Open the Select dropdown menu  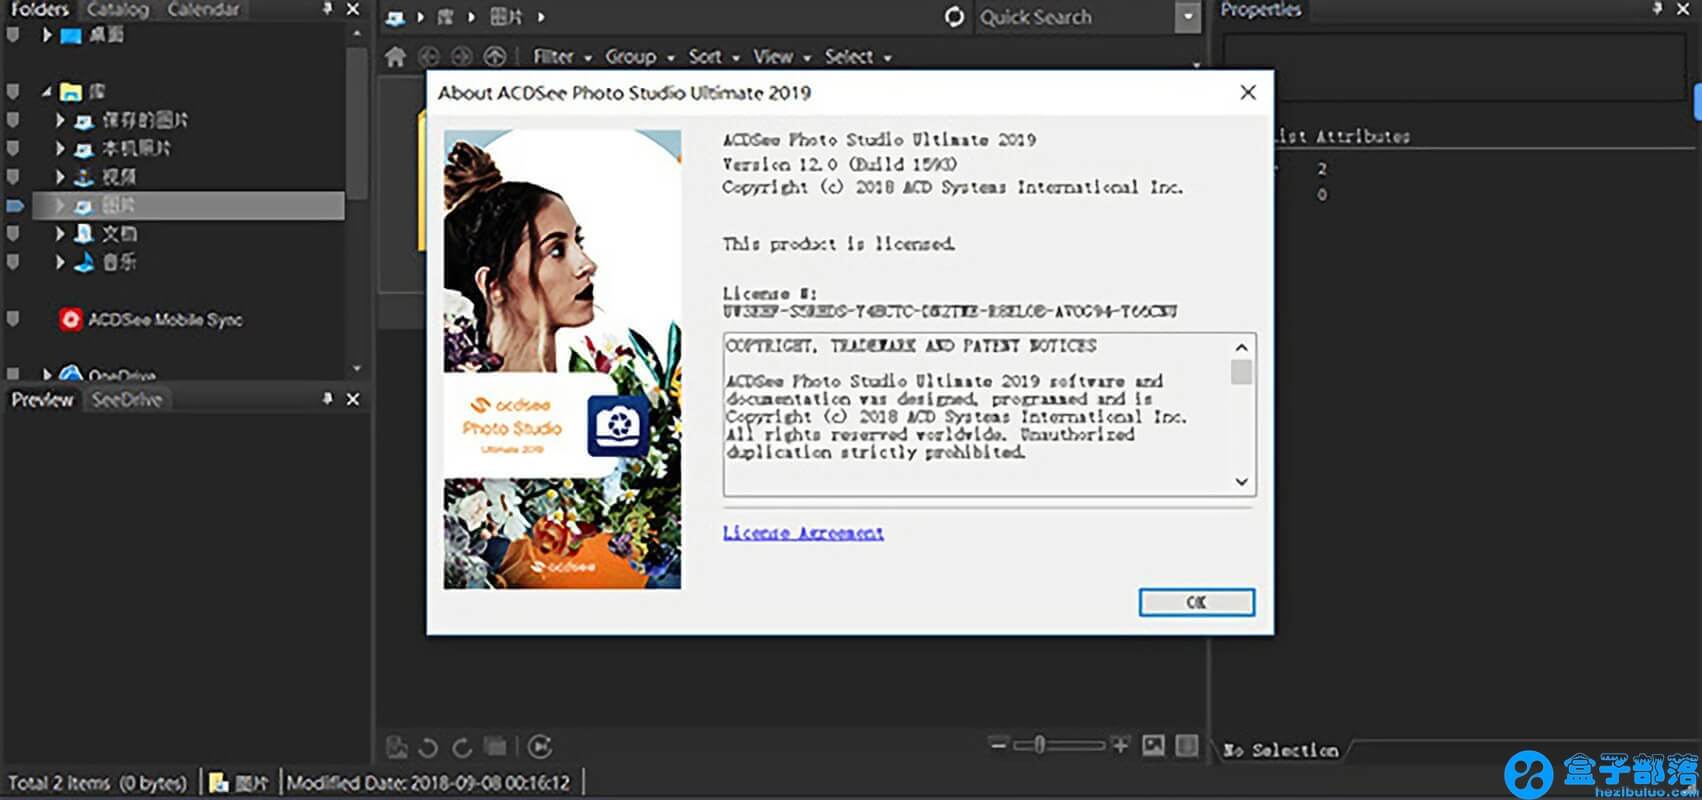pyautogui.click(x=858, y=57)
